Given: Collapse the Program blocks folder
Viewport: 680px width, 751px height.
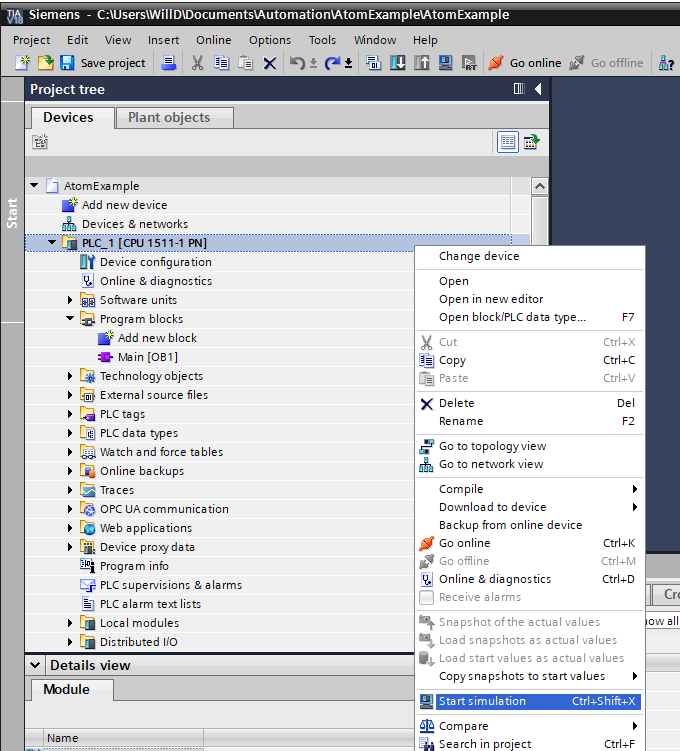Looking at the screenshot, I should pos(71,319).
